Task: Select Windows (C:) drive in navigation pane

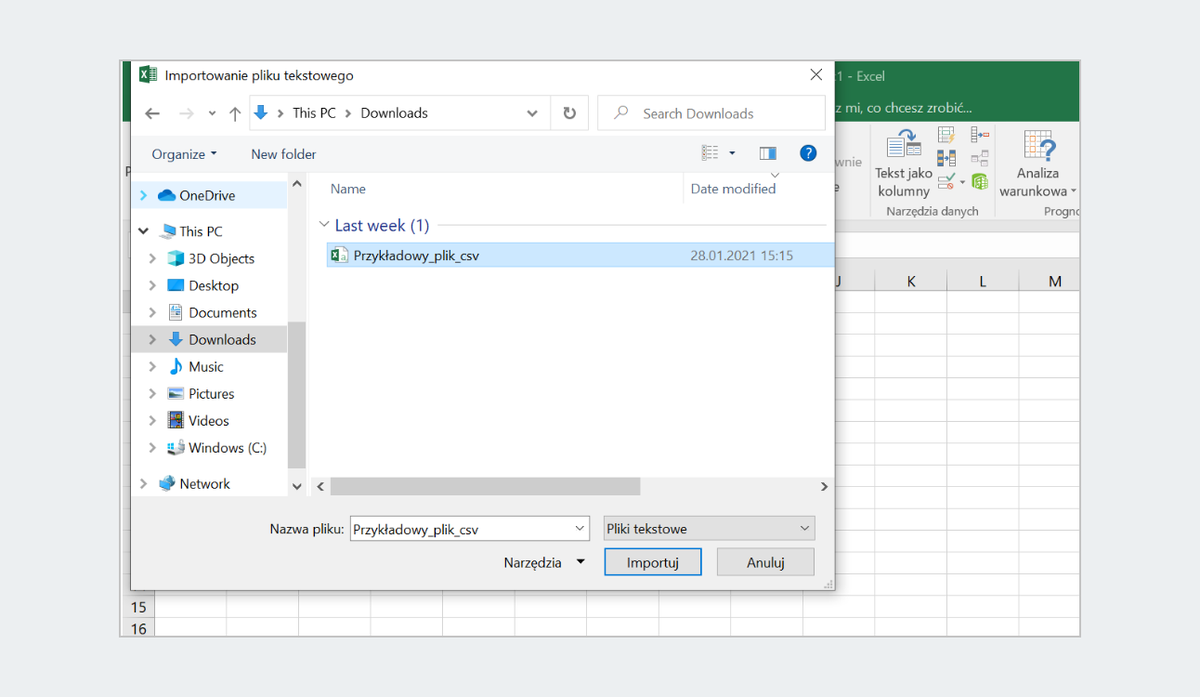Action: tap(227, 448)
